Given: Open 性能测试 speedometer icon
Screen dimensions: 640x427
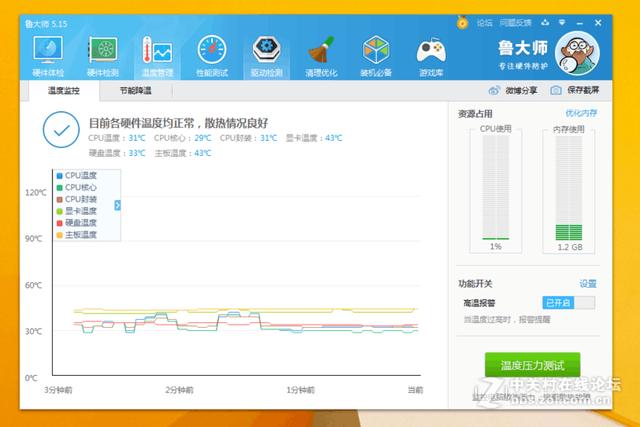Looking at the screenshot, I should click(x=212, y=50).
